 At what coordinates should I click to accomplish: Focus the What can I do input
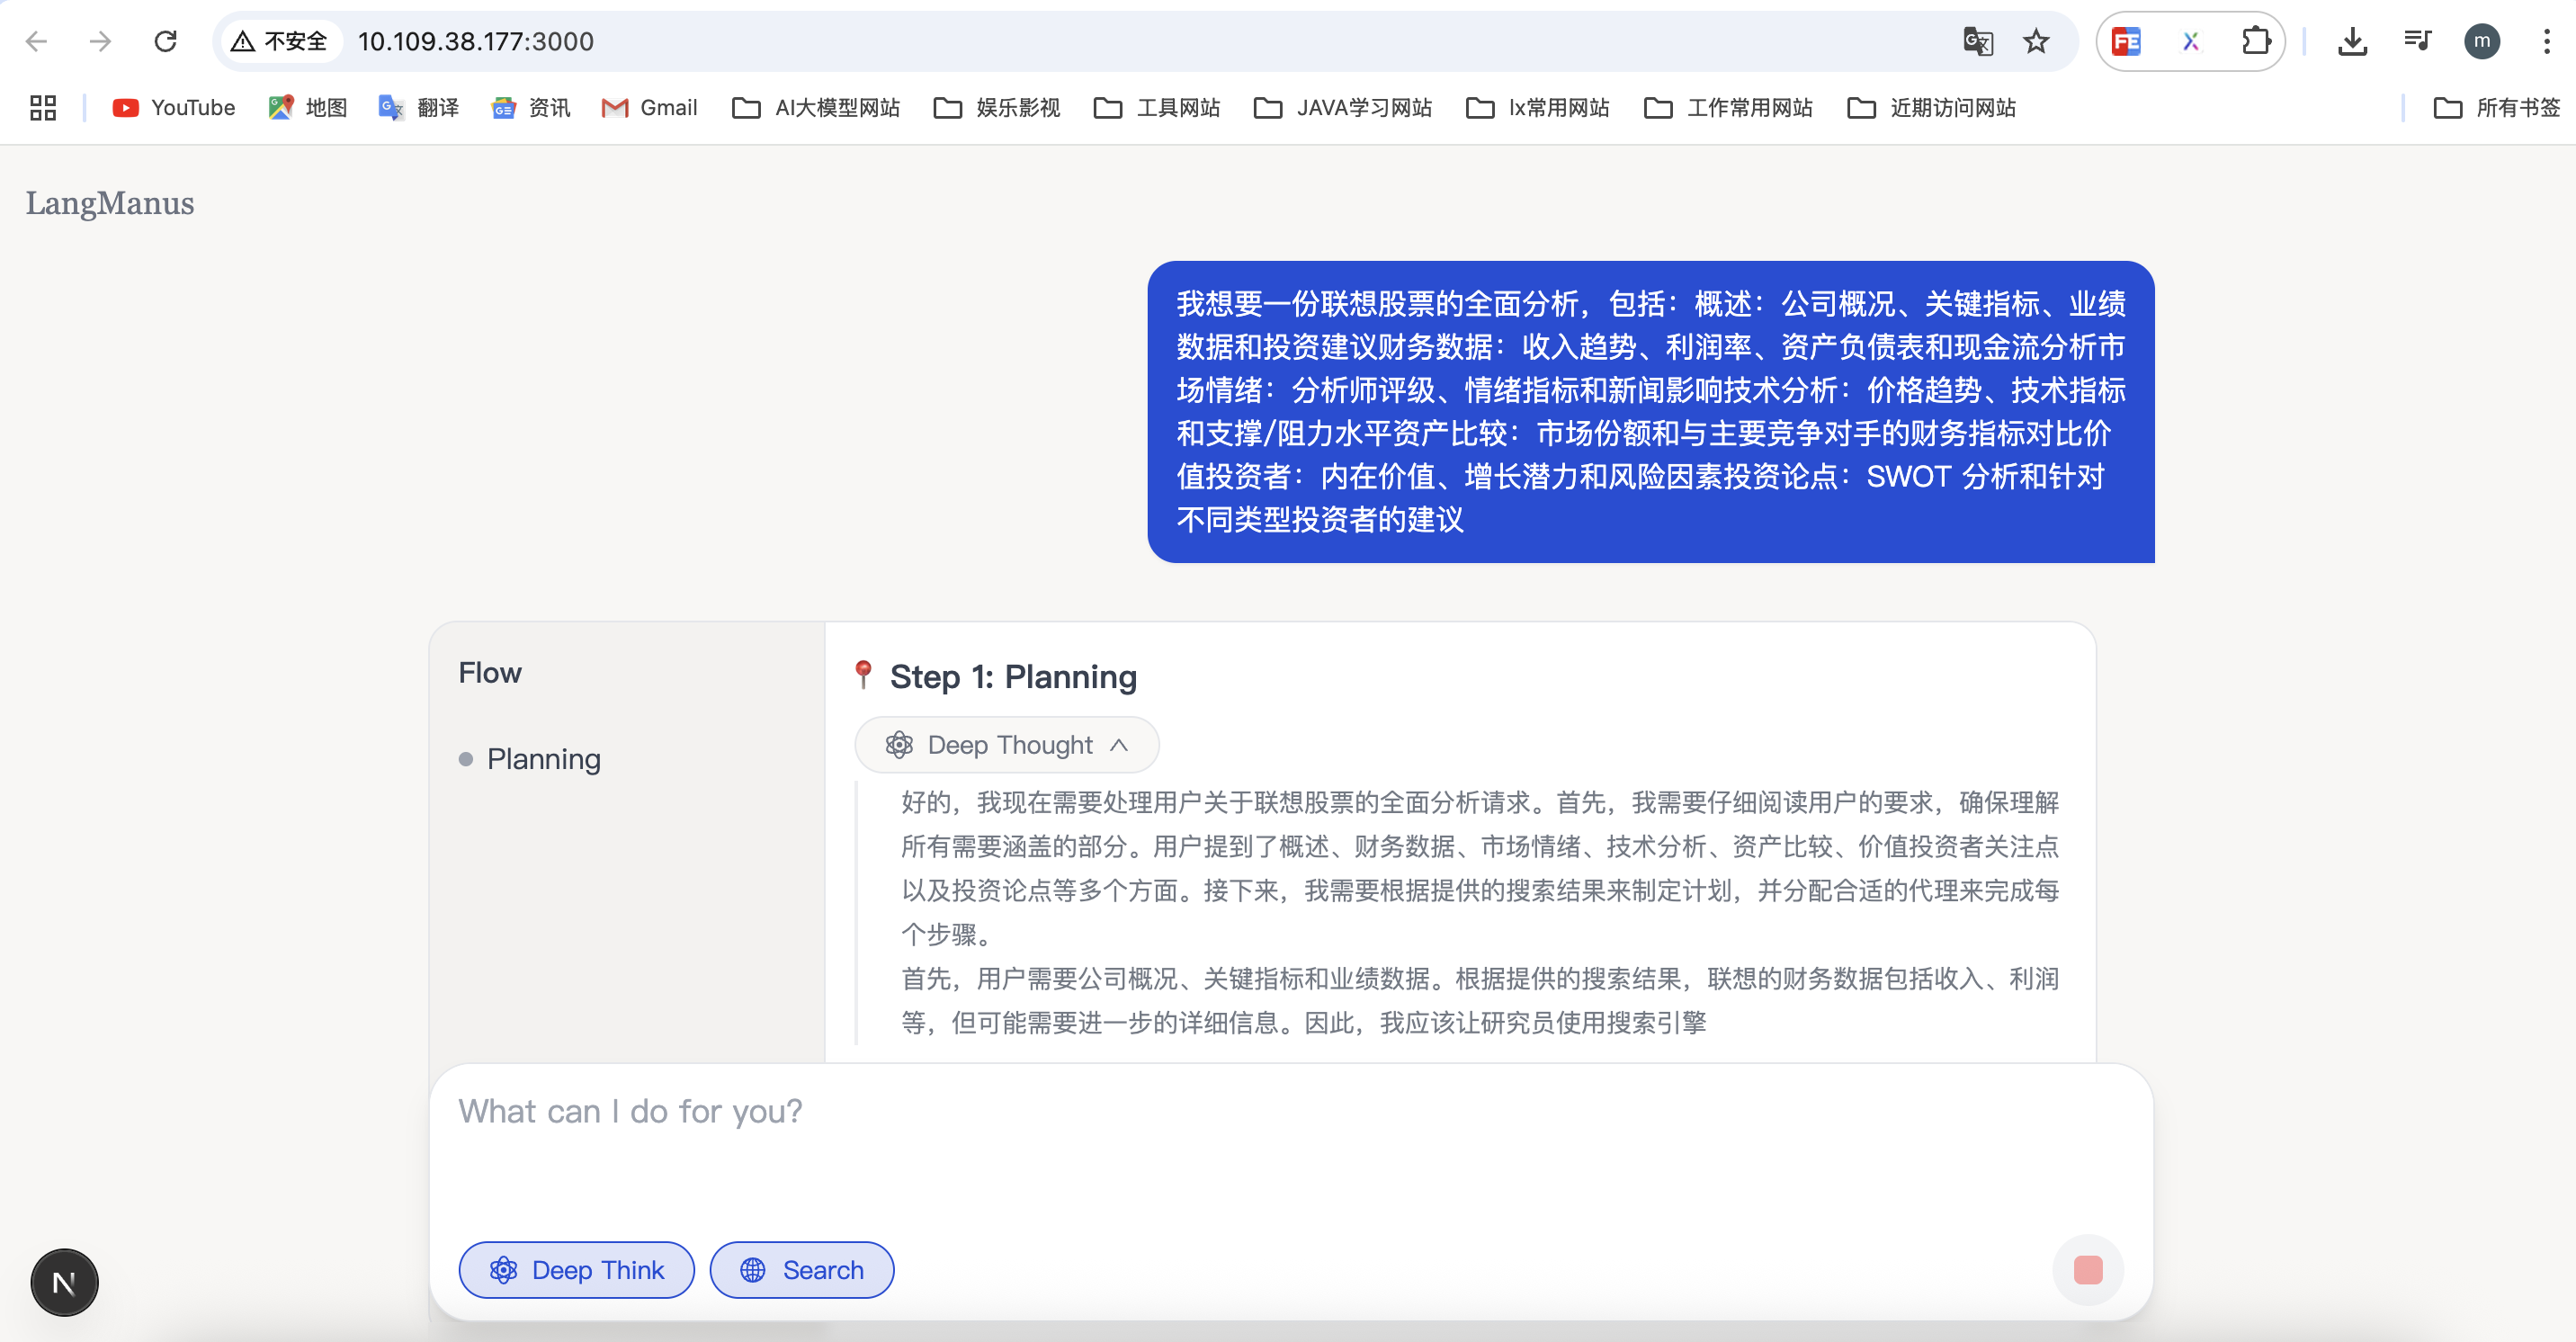1290,1140
